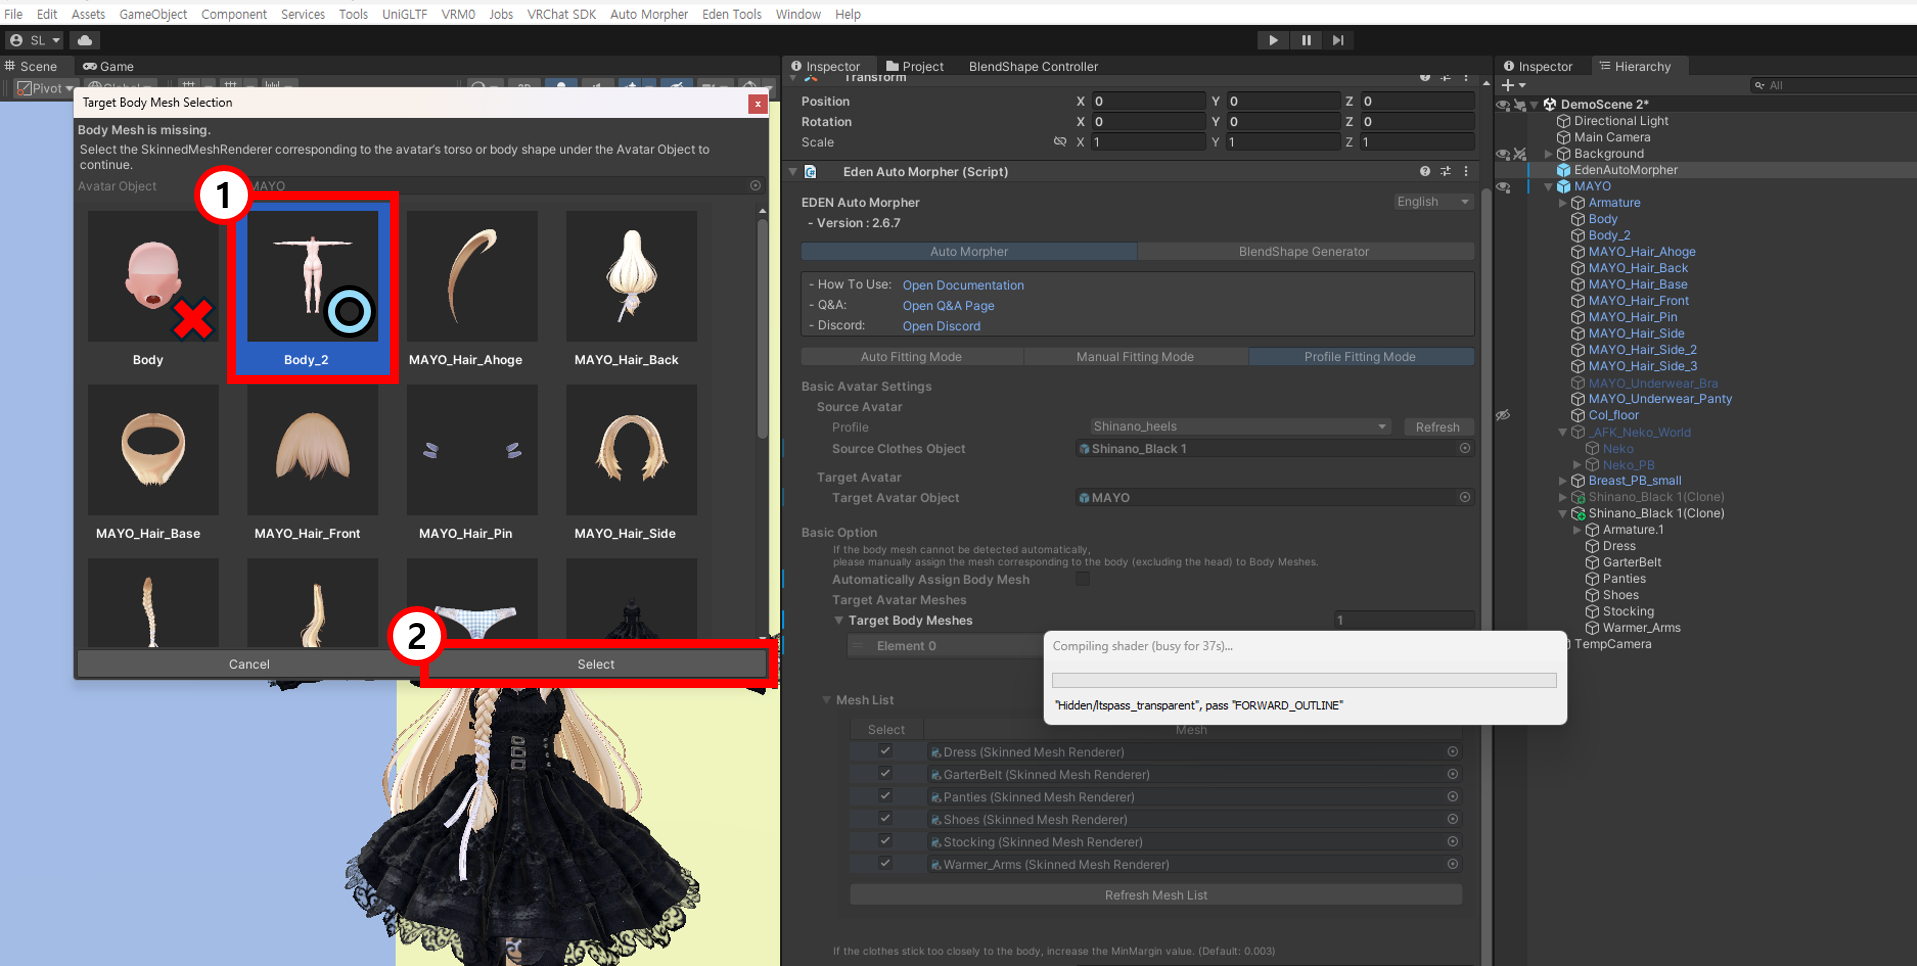1917x966 pixels.
Task: Click the Select button in the dialog
Action: pos(596,664)
